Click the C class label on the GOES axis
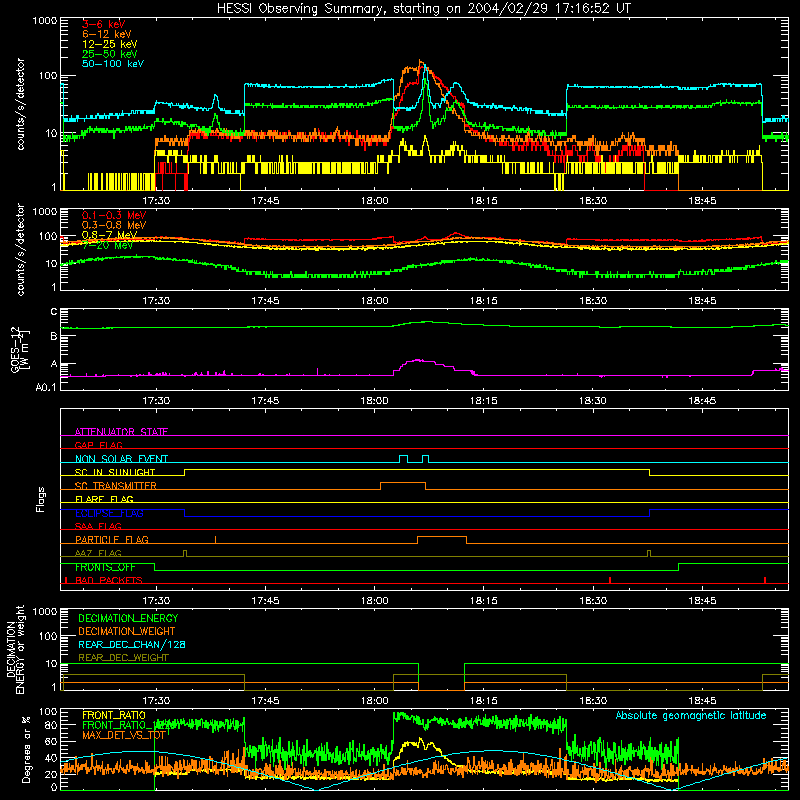Viewport: 800px width, 800px height. [x=54, y=311]
